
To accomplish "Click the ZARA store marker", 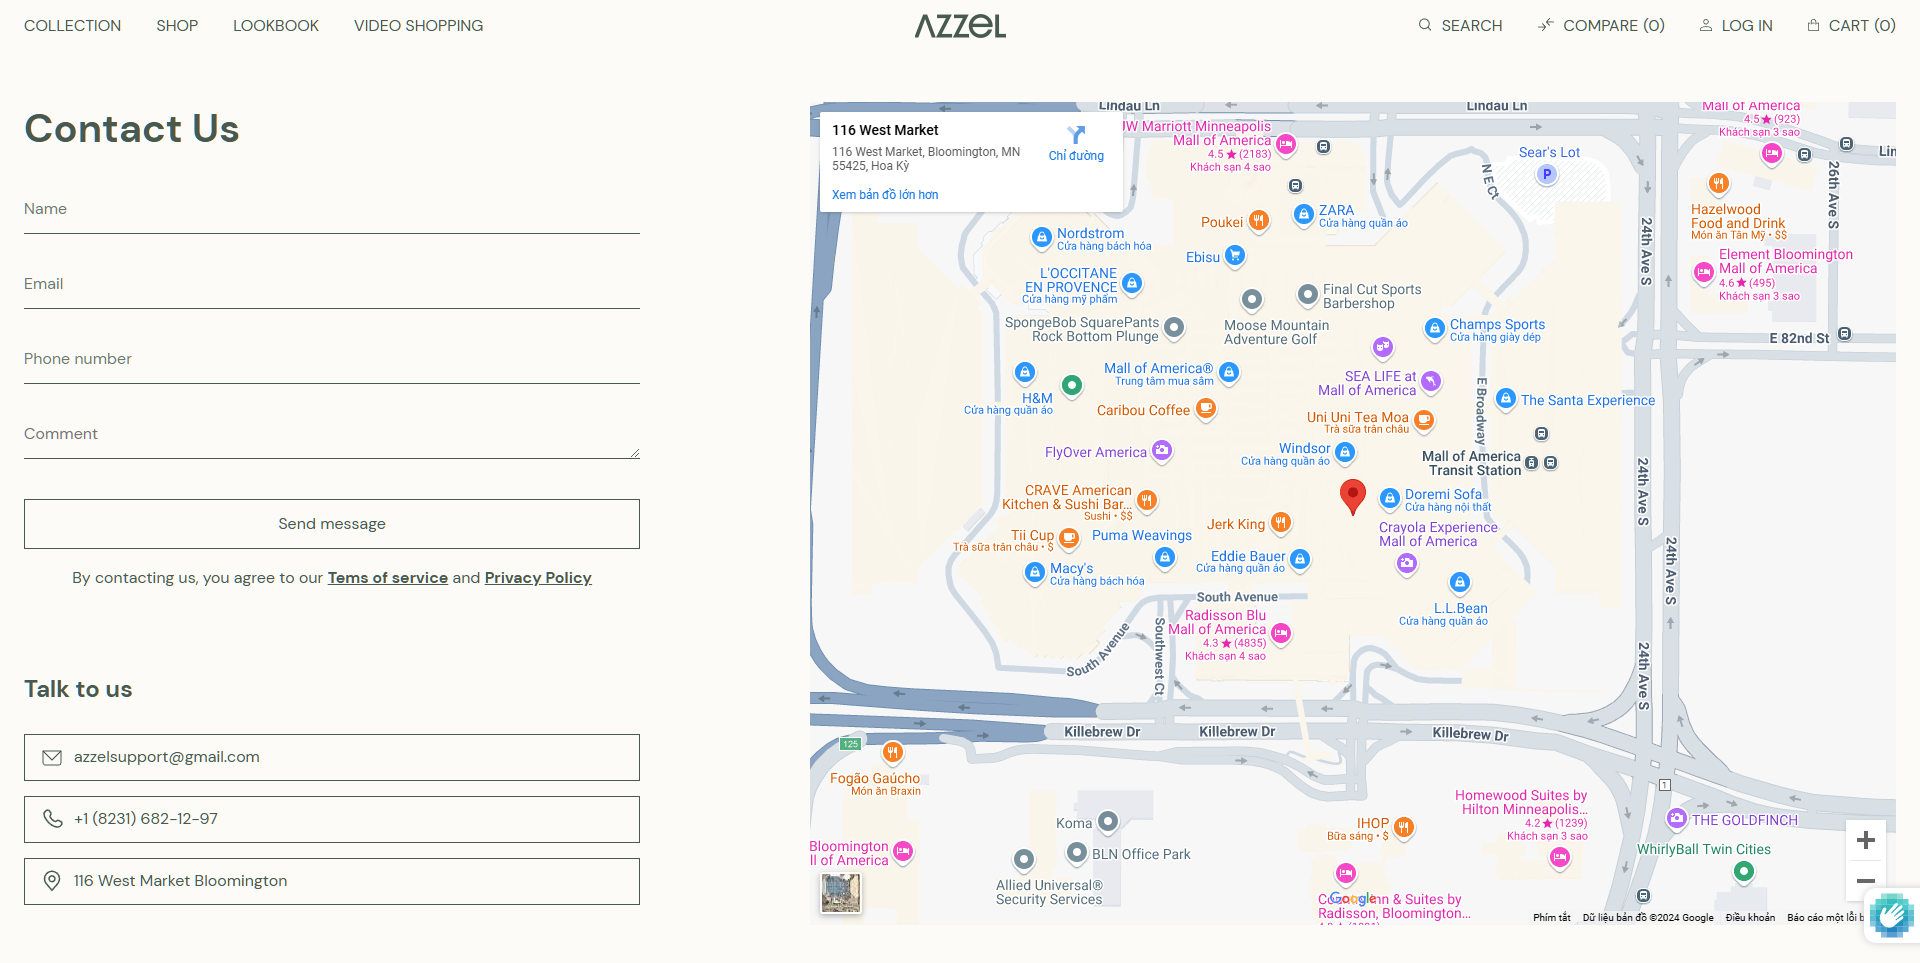I will click(1304, 214).
